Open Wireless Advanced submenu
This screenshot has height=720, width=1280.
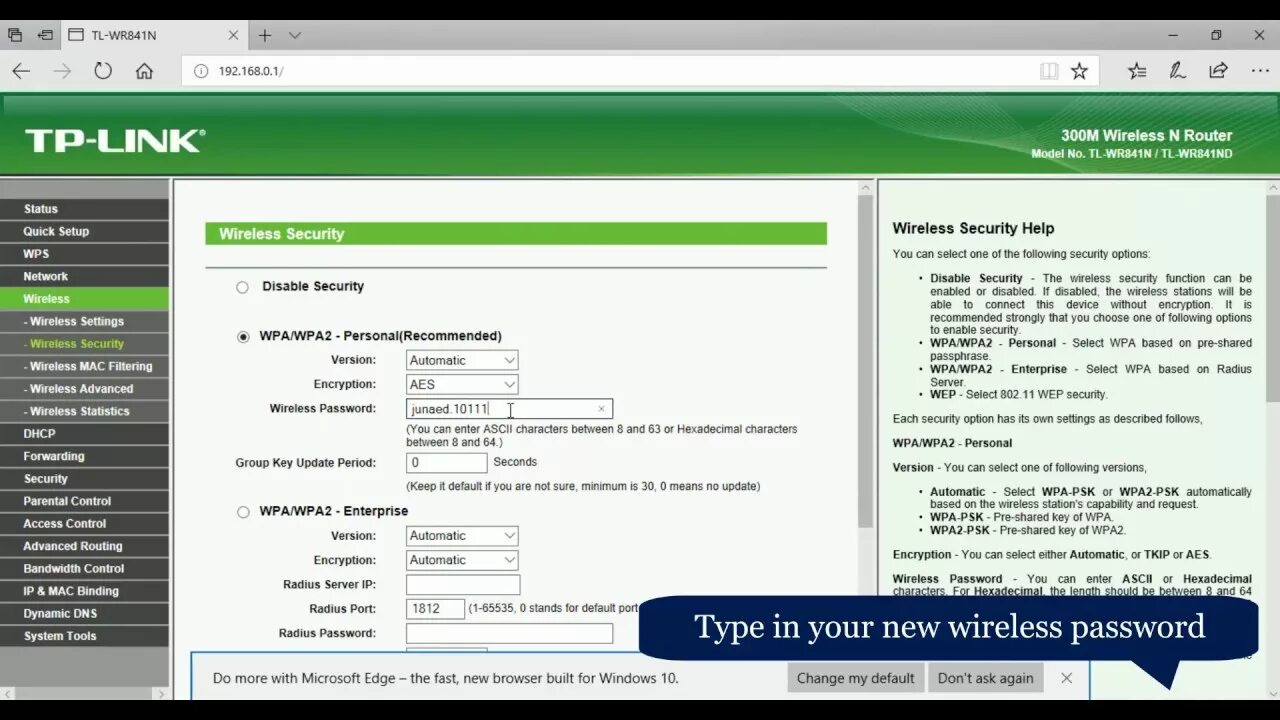84,389
